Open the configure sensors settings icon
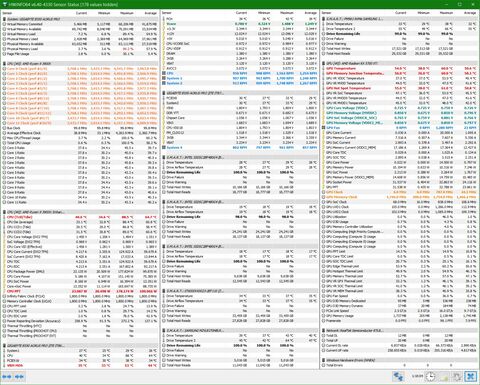Viewport: 480px width, 385px height. pyautogui.click(x=457, y=377)
